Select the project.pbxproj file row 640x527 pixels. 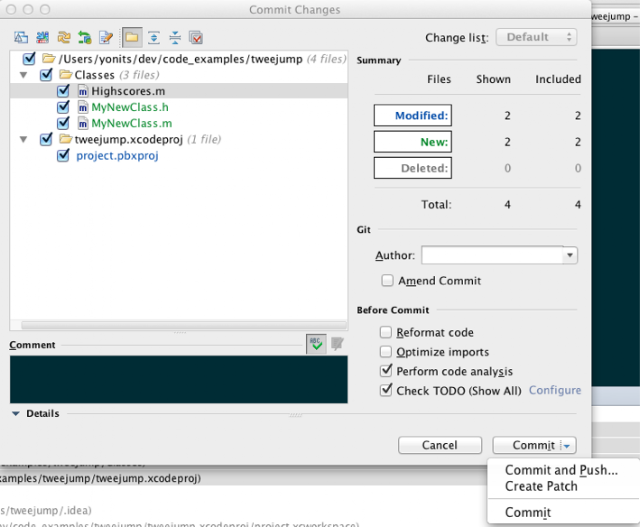pyautogui.click(x=179, y=156)
